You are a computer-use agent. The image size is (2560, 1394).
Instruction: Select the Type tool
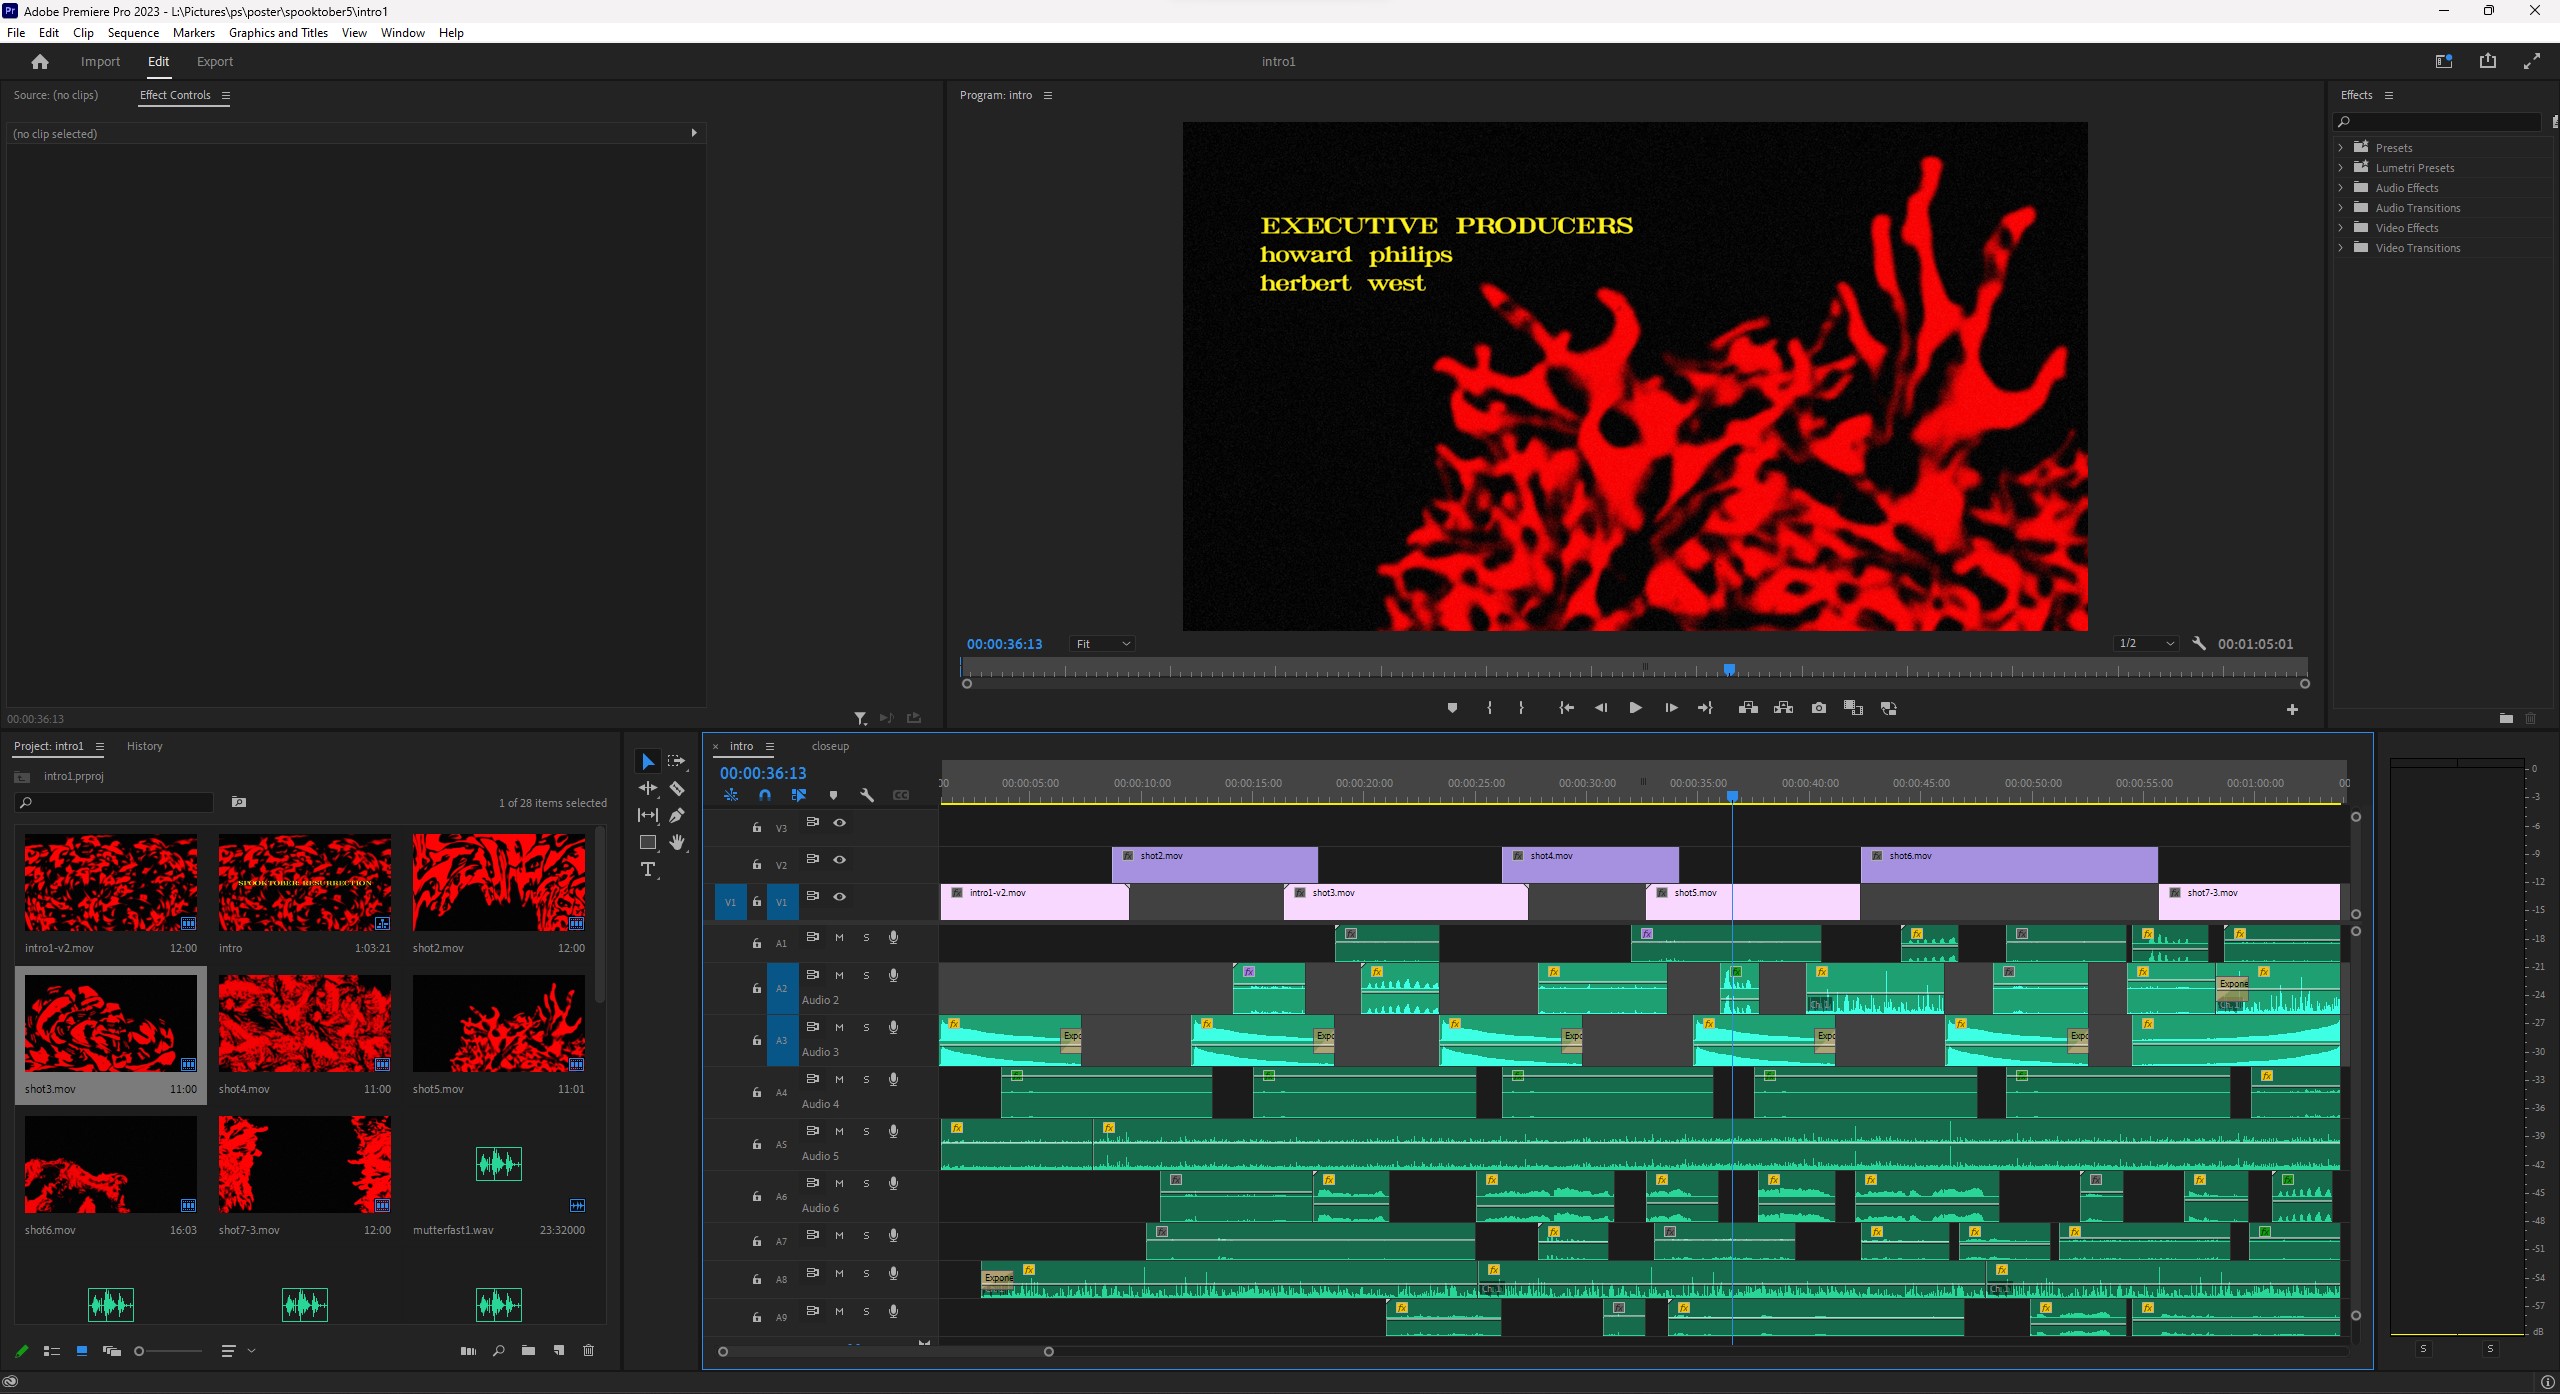pyautogui.click(x=648, y=869)
